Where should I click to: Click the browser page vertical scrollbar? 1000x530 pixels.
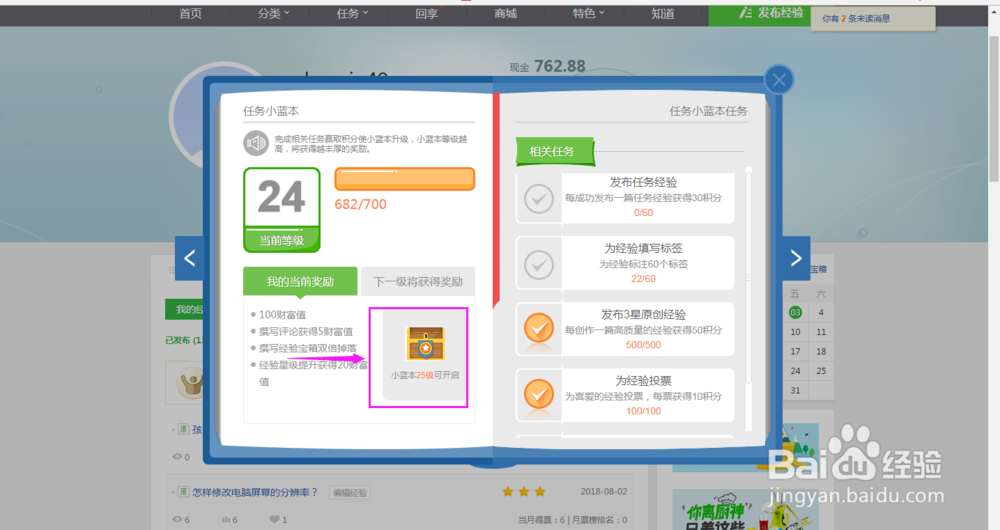pyautogui.click(x=994, y=108)
